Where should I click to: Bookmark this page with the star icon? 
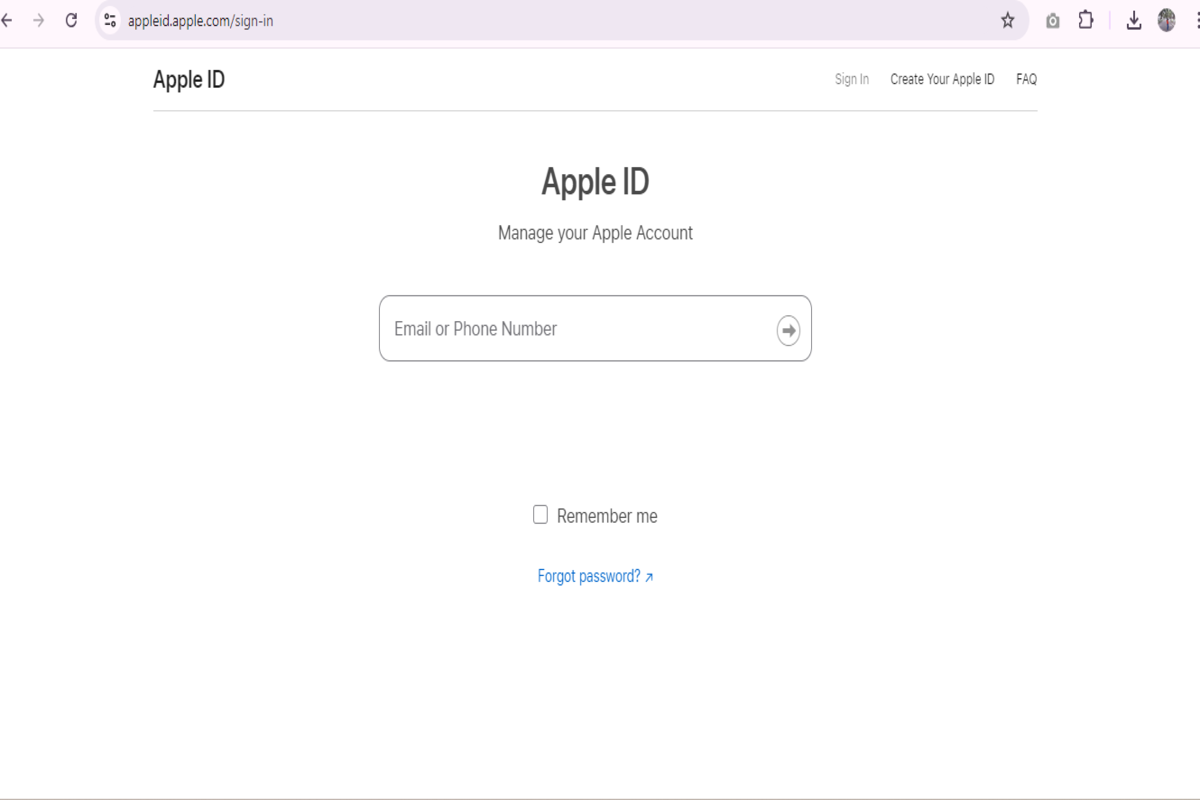coord(1008,20)
